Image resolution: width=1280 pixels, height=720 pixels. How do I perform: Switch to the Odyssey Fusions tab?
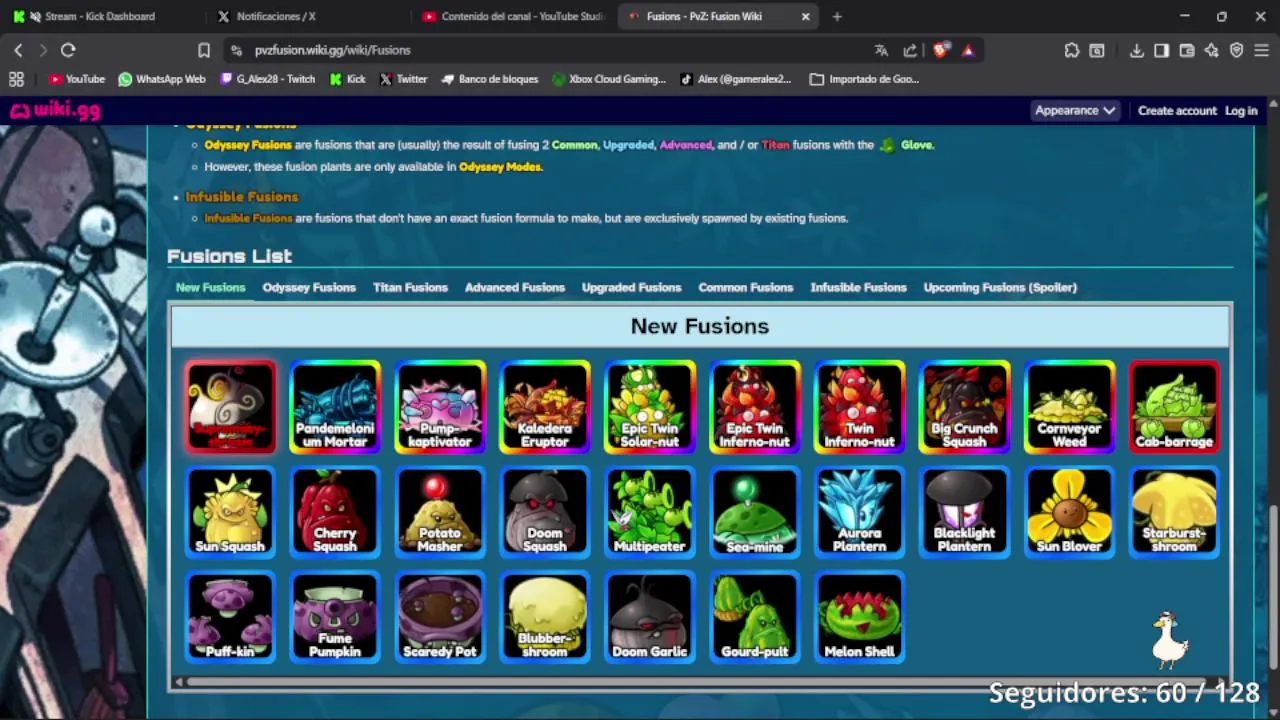coord(309,287)
